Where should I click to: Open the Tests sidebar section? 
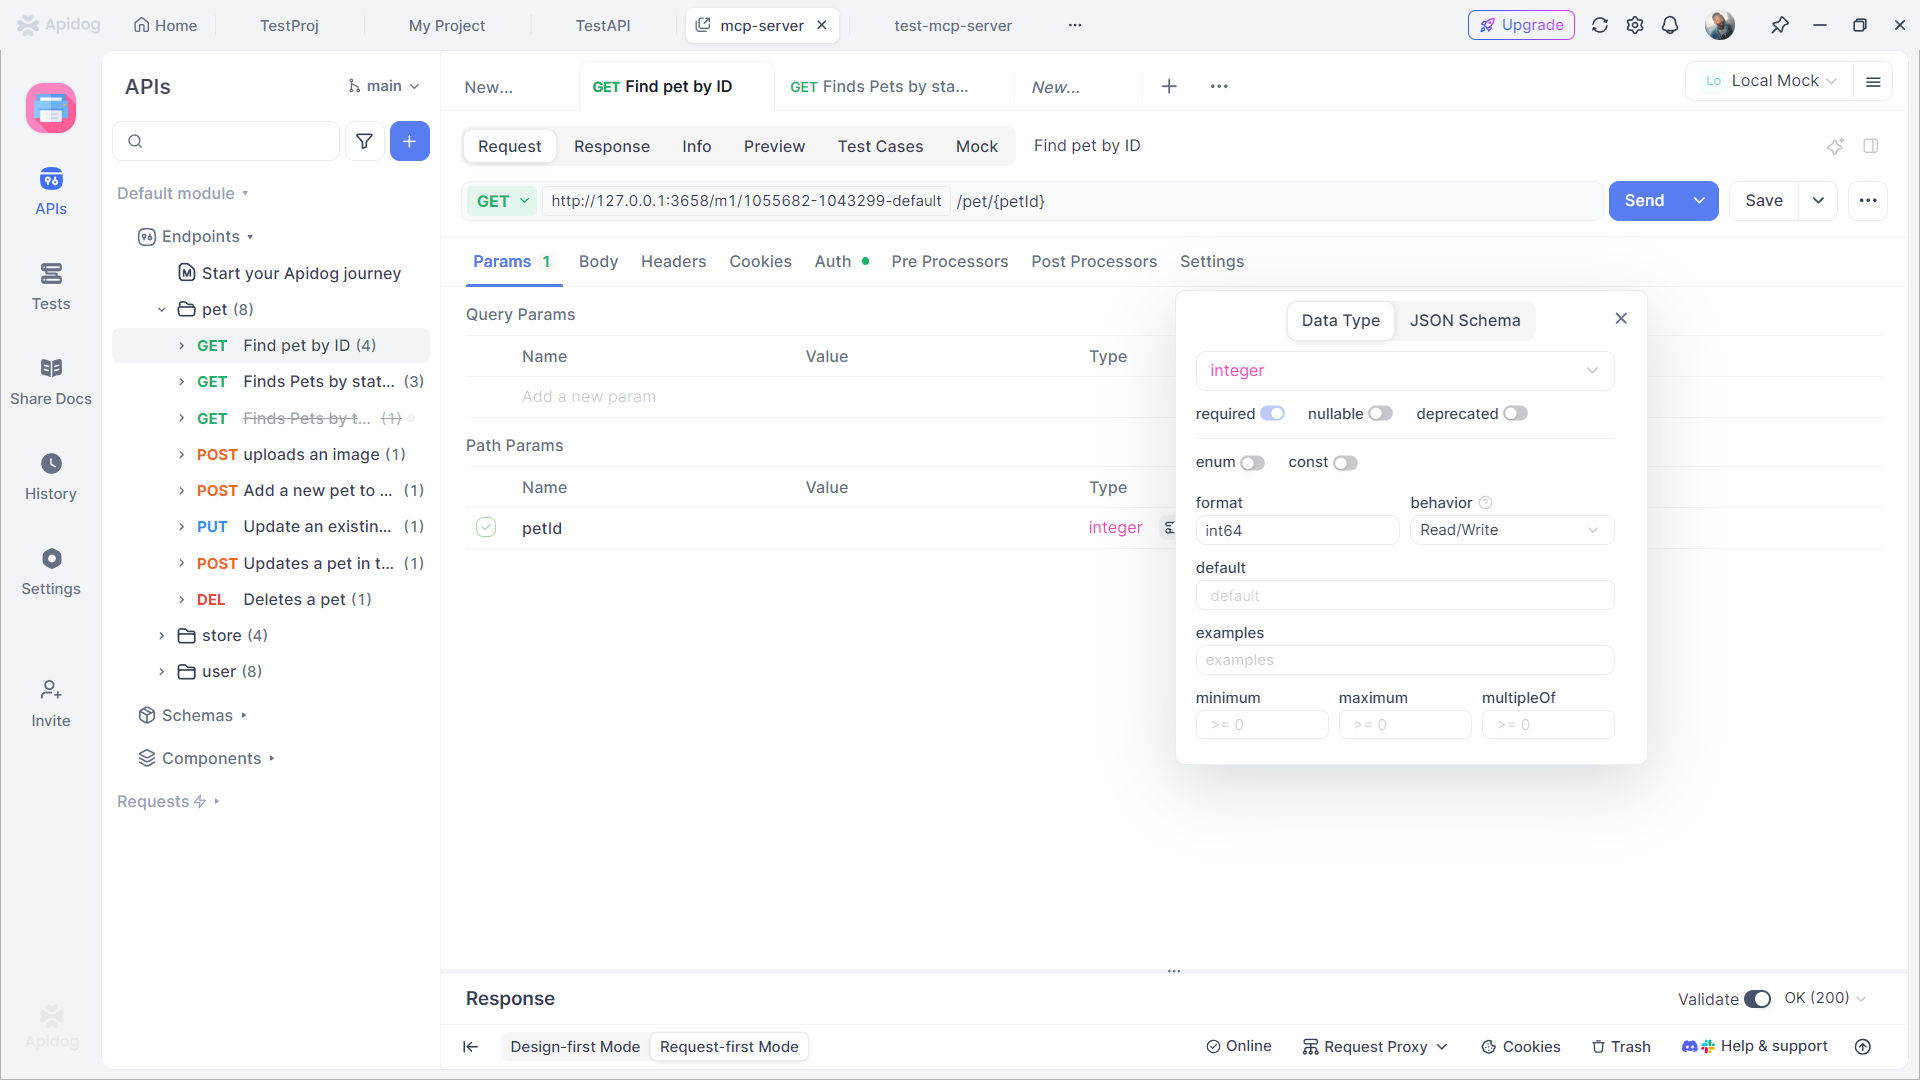tap(51, 287)
